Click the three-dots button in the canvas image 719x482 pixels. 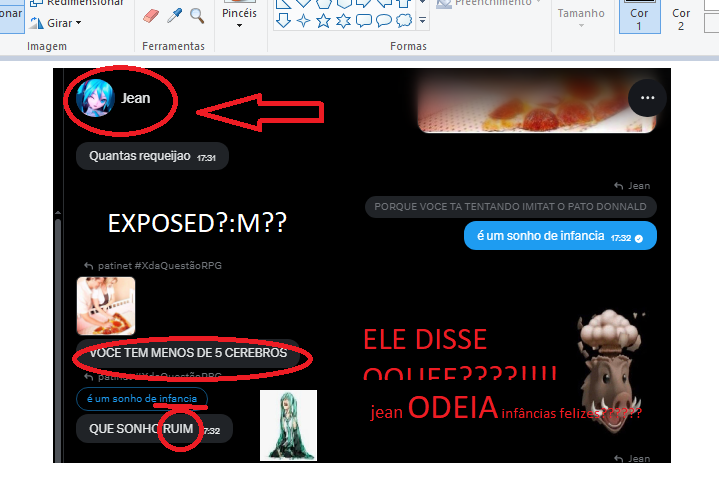click(x=647, y=98)
